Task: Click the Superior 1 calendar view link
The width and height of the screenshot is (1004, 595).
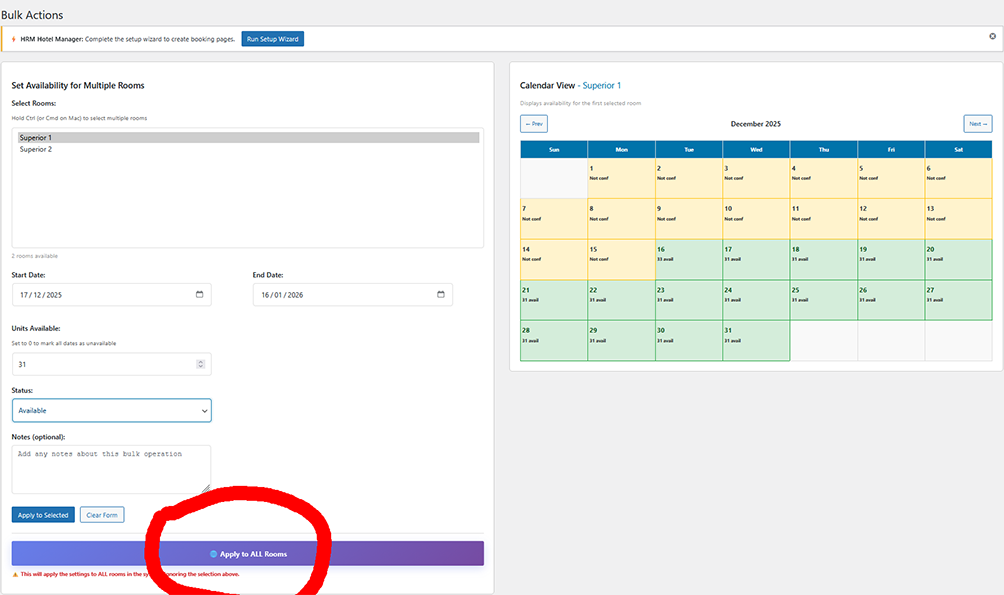Action: (x=601, y=85)
